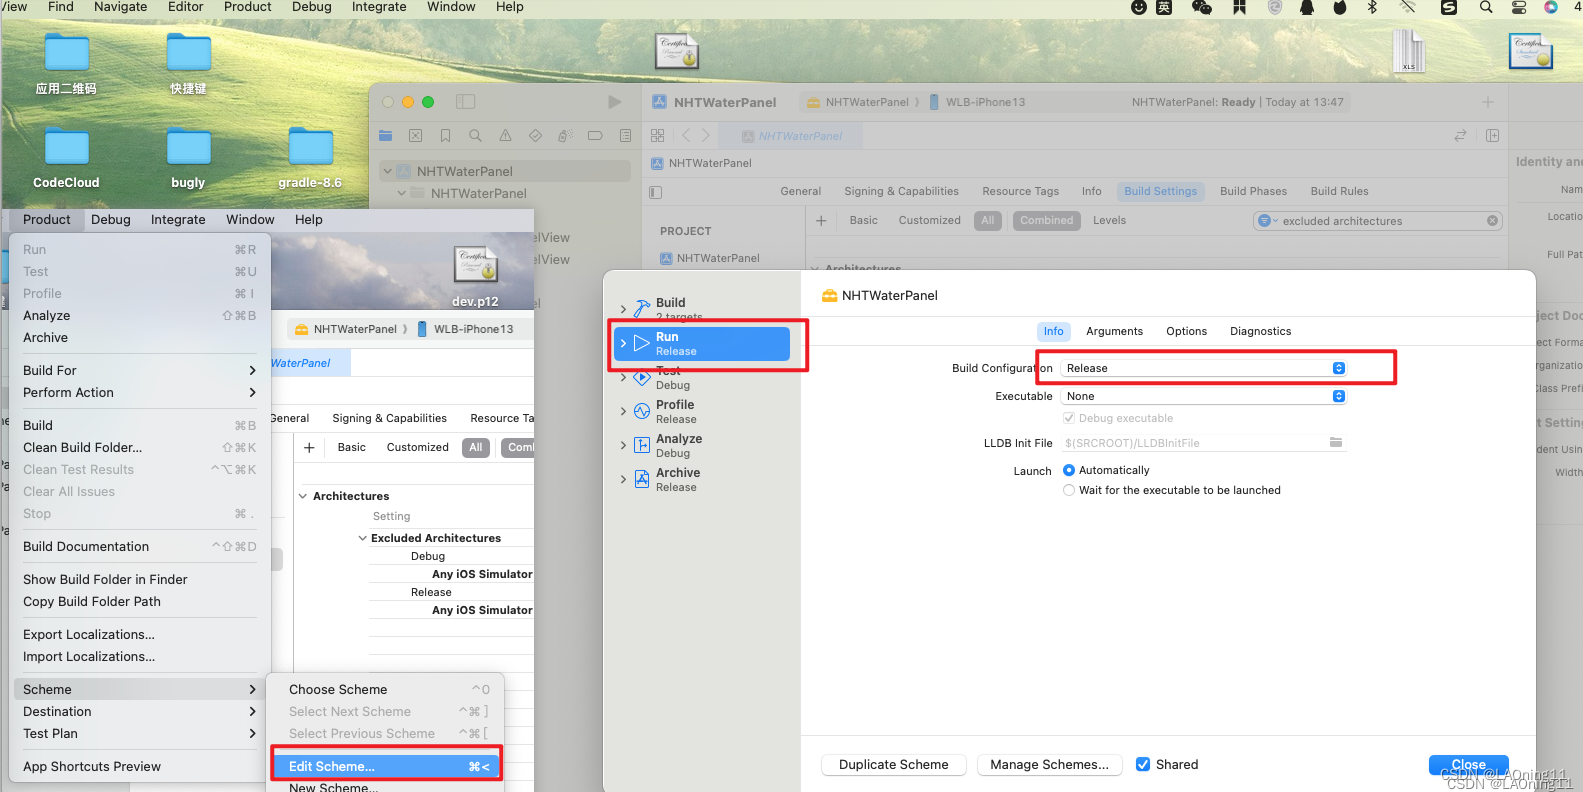
Task: Open the WeChat icon in menu bar
Action: coord(1202,7)
